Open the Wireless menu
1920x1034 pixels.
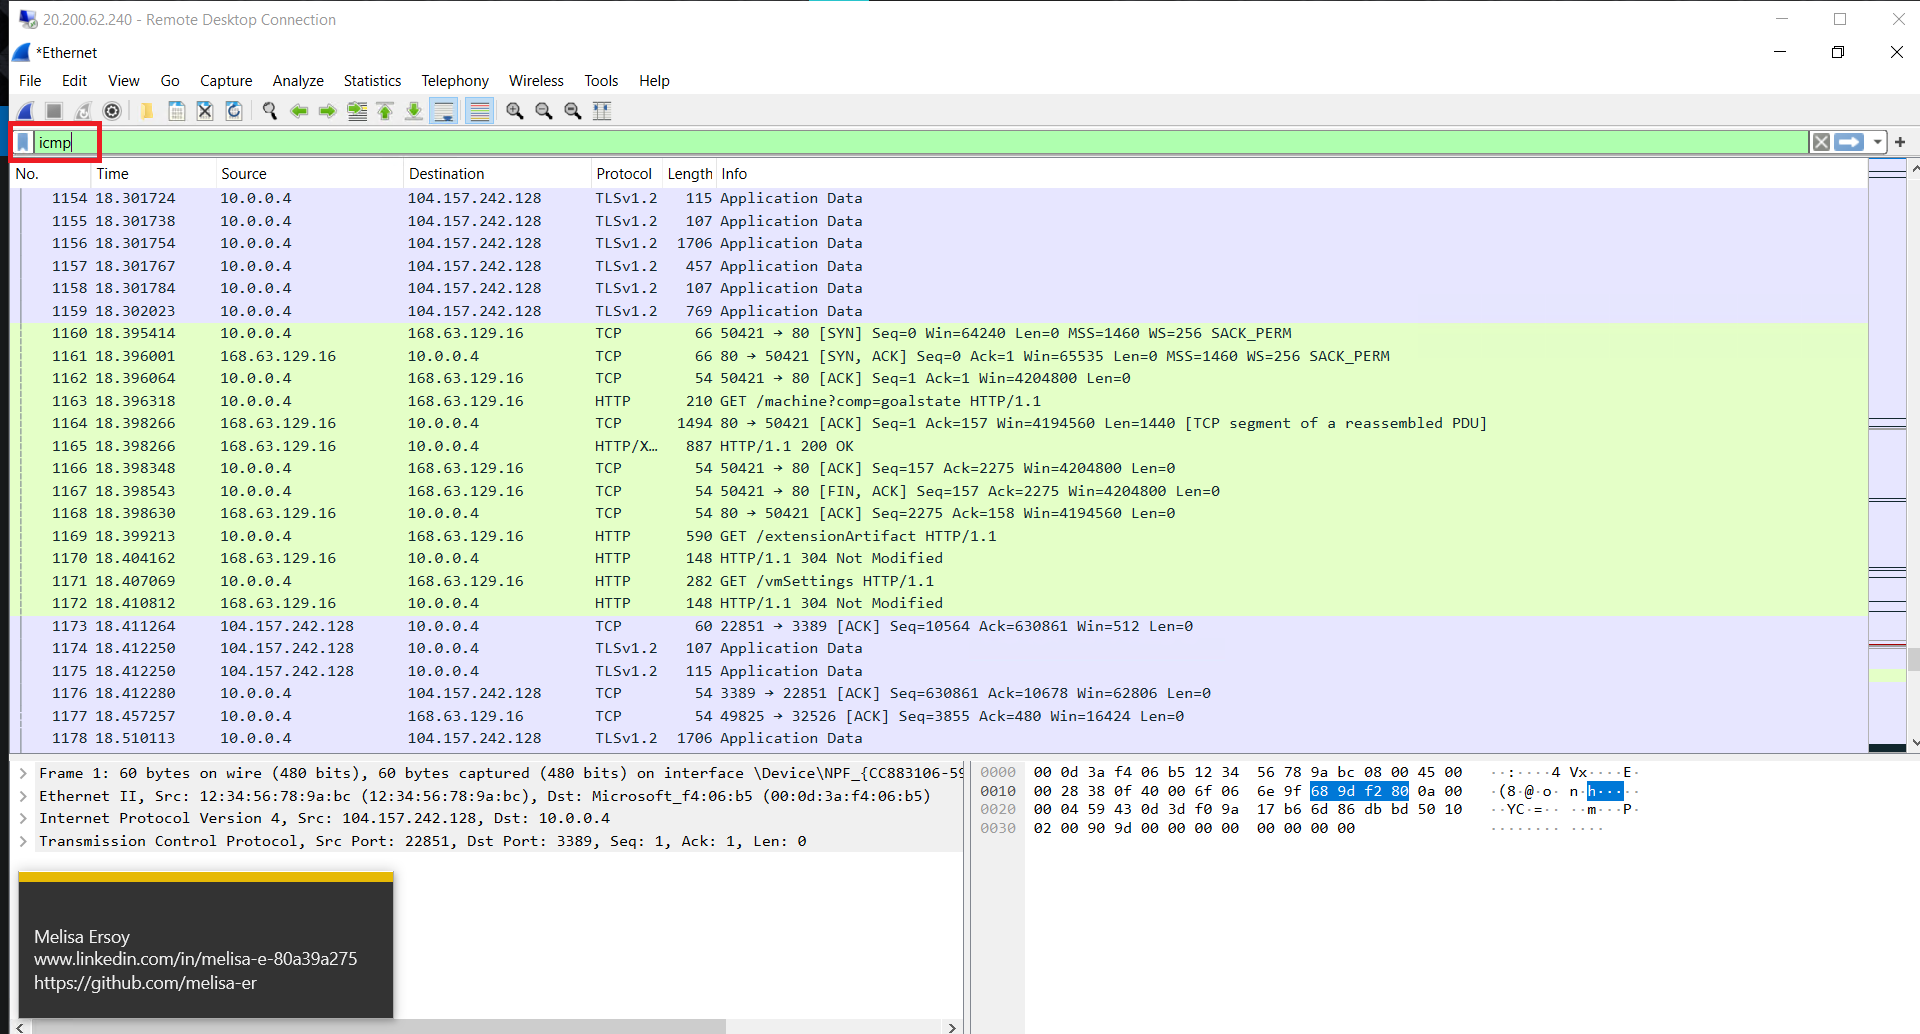[x=536, y=81]
